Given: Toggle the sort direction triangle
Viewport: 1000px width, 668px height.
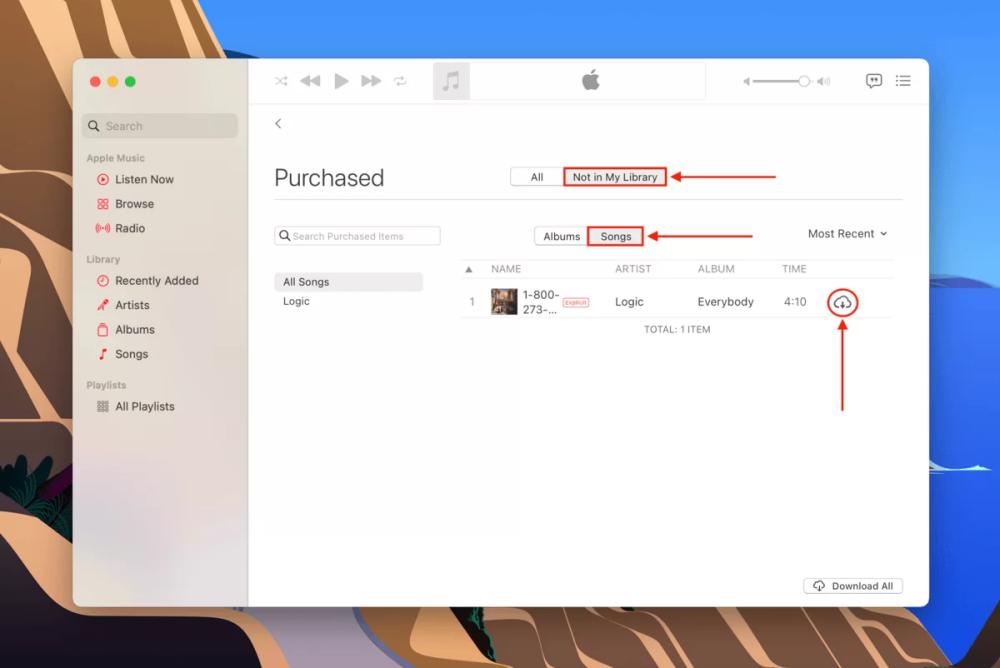Looking at the screenshot, I should click(469, 269).
